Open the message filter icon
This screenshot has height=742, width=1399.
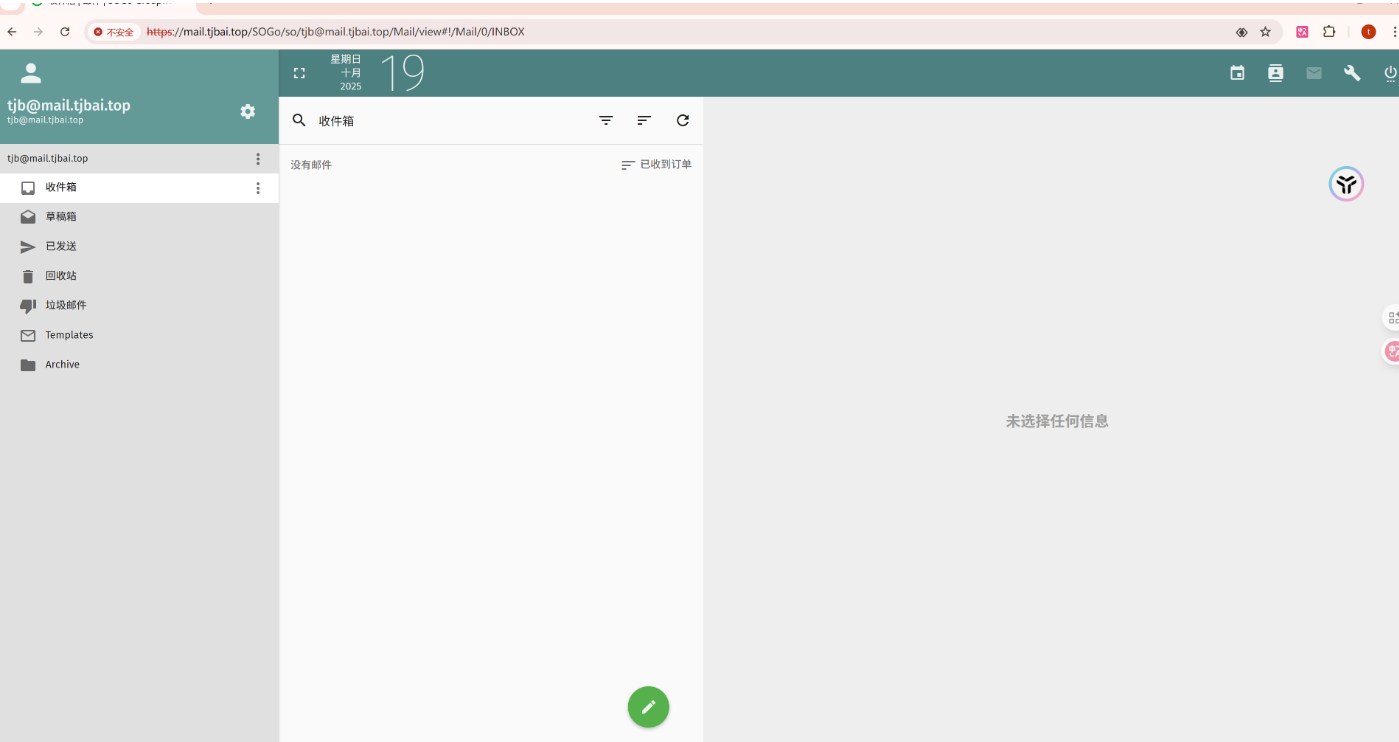(x=606, y=120)
